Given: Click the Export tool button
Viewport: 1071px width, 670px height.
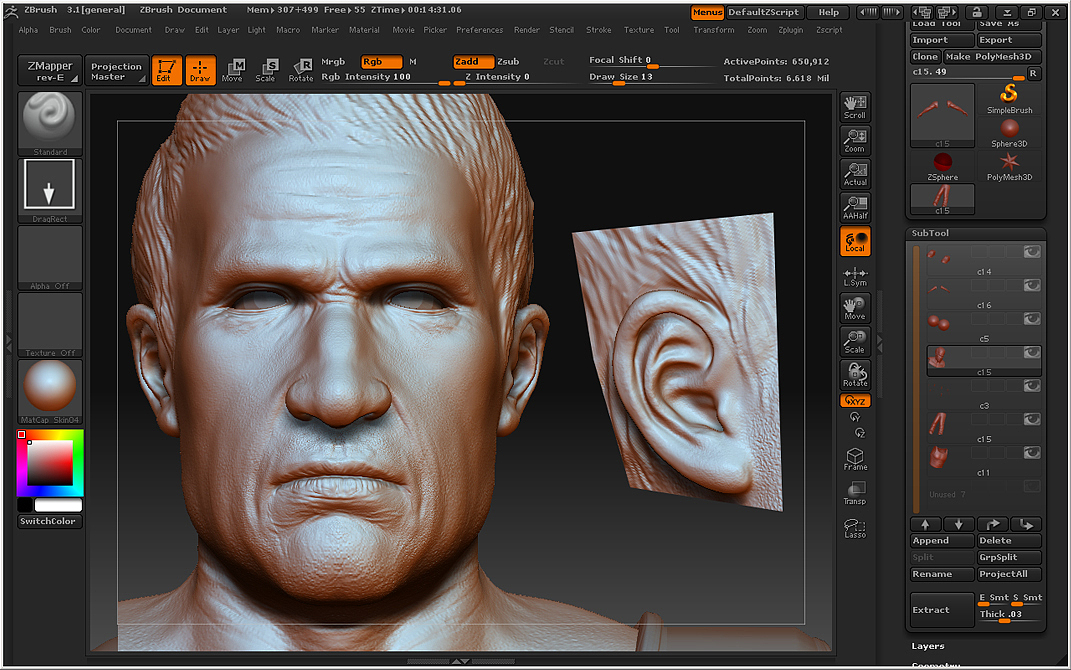Looking at the screenshot, I should point(1010,40).
